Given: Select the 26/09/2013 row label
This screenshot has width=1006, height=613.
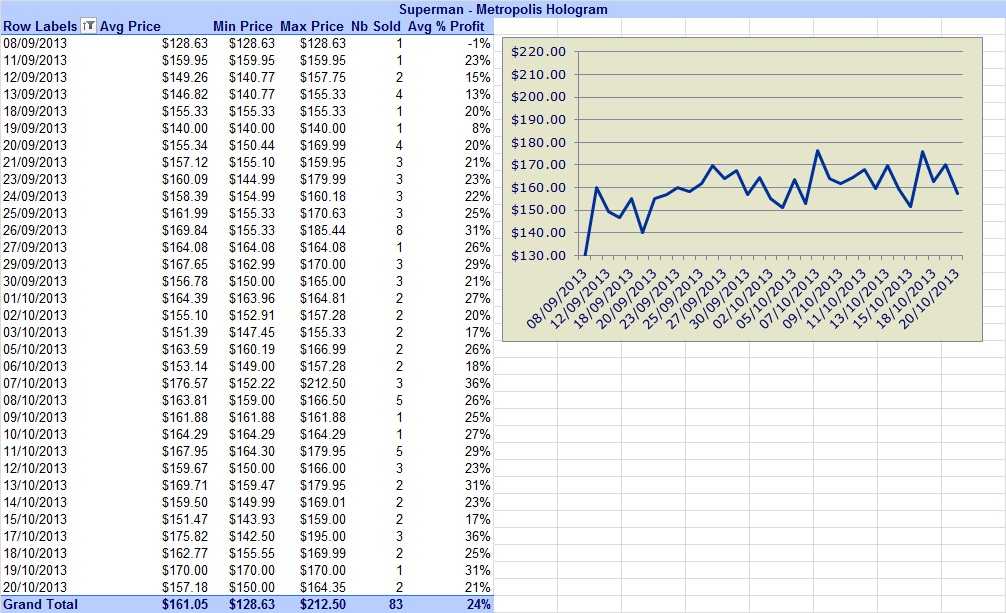Looking at the screenshot, I should 35,230.
